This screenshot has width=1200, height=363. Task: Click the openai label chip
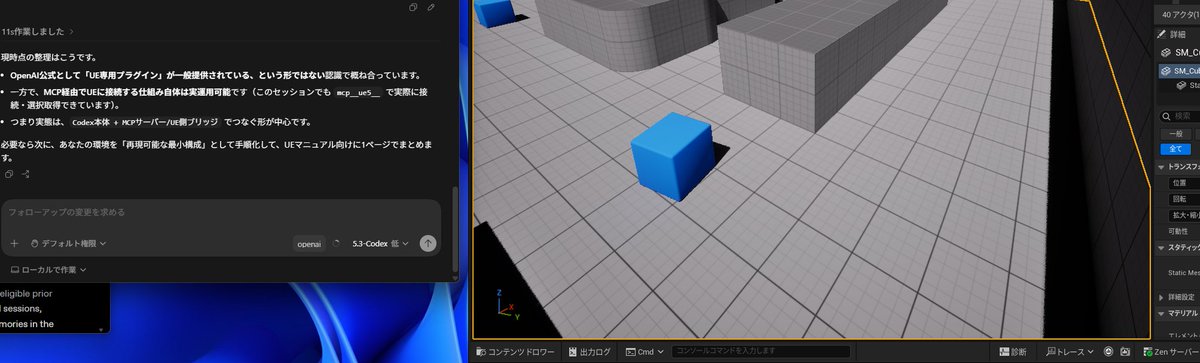coord(310,243)
